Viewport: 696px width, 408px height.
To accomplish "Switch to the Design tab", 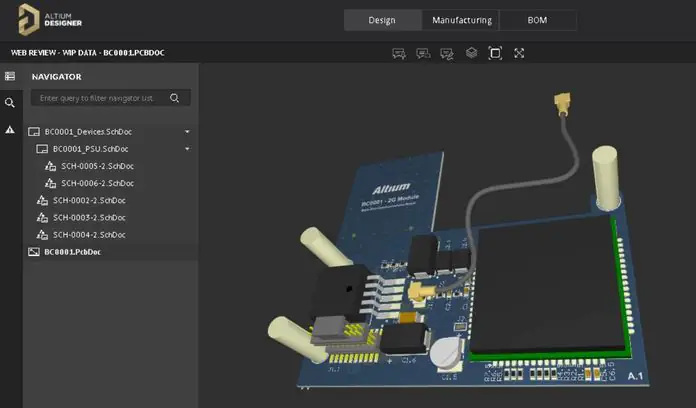I will (x=382, y=20).
